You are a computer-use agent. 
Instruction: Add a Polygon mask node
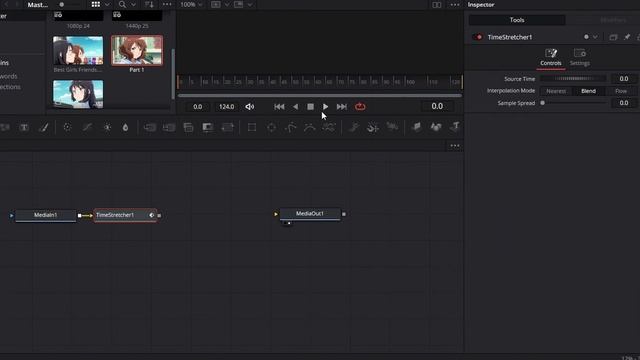pos(291,127)
